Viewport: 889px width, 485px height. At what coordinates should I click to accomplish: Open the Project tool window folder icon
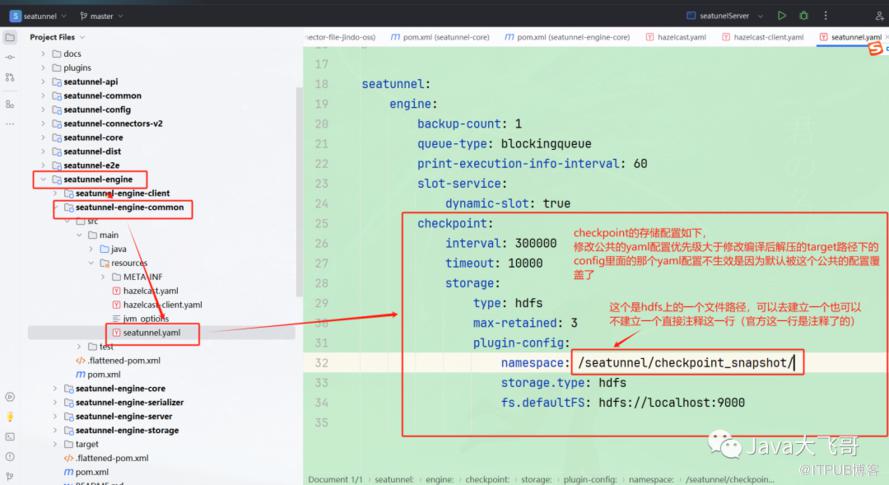(10, 37)
